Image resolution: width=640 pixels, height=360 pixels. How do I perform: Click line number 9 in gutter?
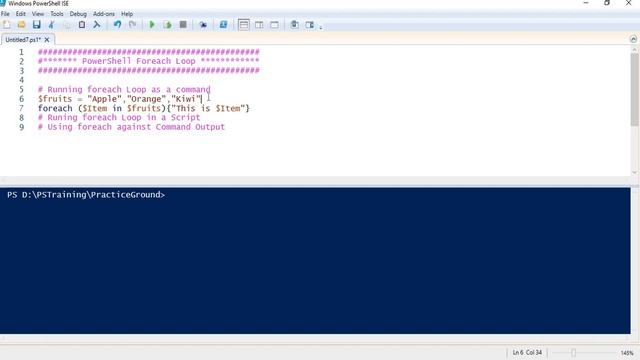21,127
